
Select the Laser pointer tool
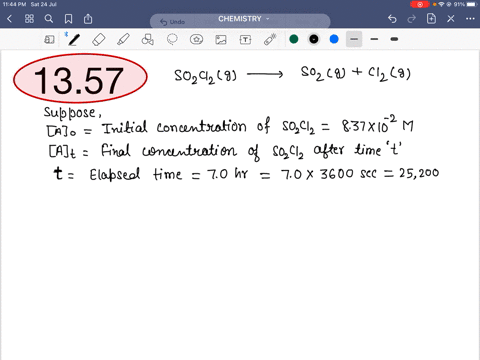(270, 39)
